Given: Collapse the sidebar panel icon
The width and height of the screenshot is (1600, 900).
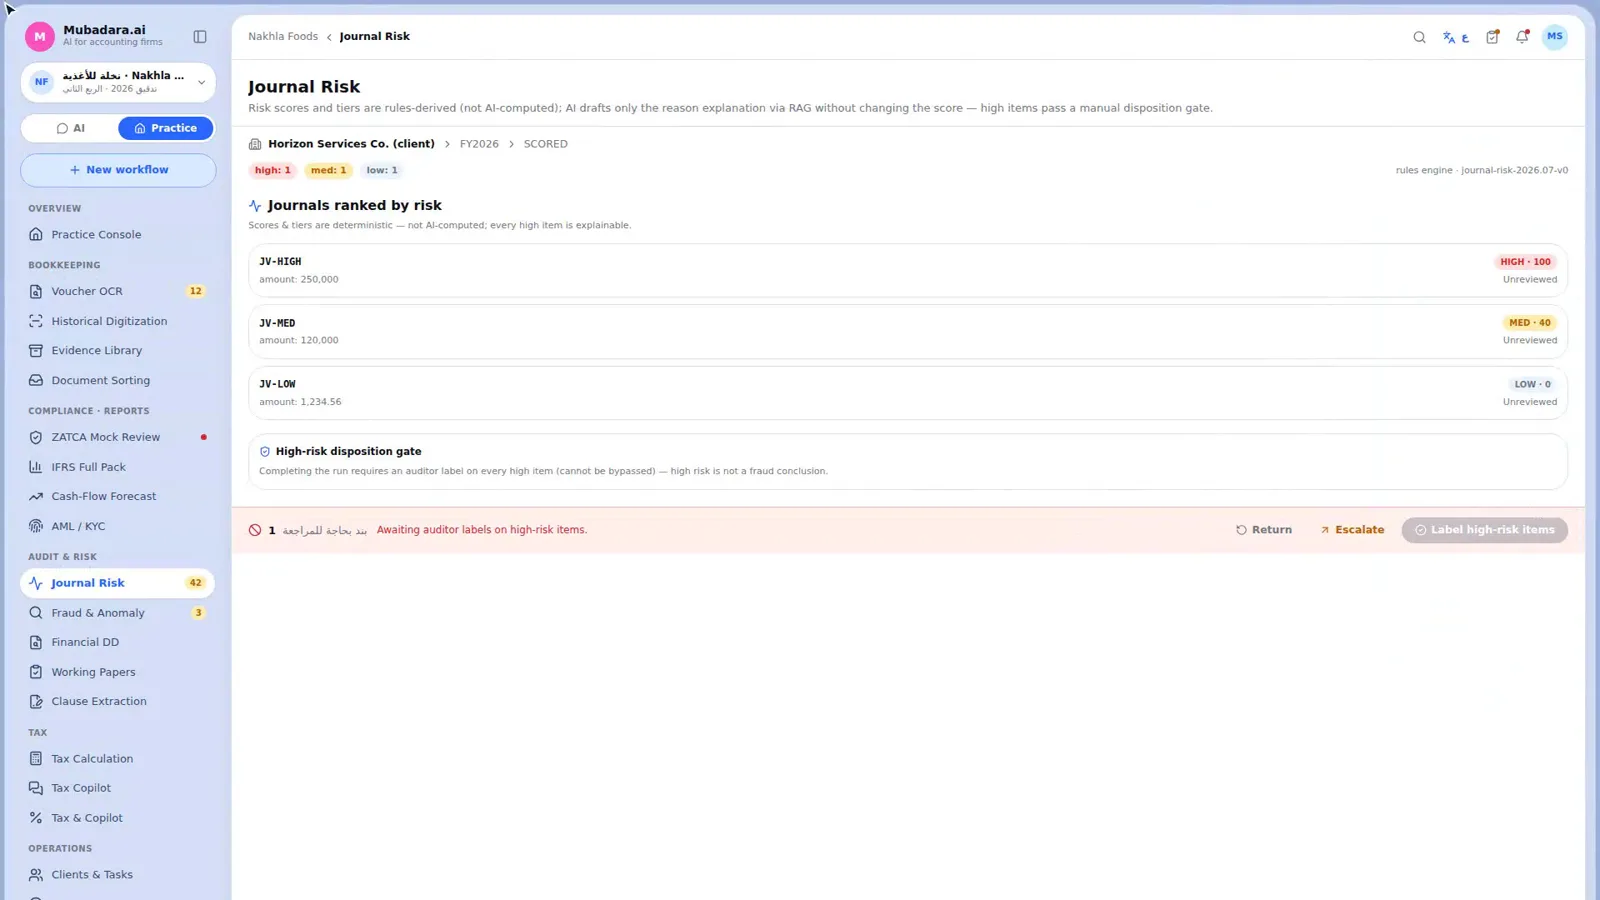Looking at the screenshot, I should tap(200, 37).
